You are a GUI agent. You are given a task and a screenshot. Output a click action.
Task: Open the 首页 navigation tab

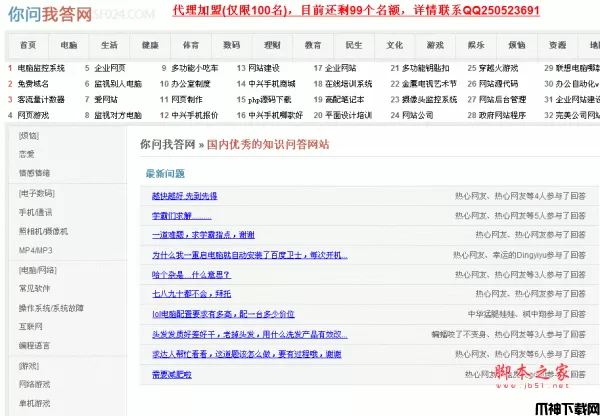tap(28, 45)
